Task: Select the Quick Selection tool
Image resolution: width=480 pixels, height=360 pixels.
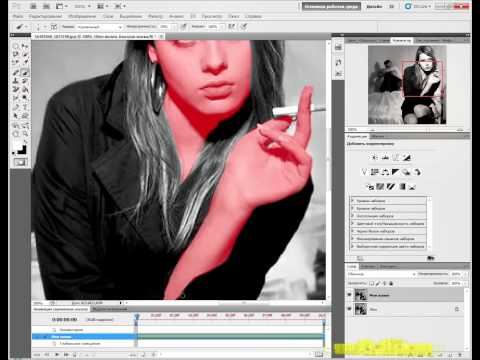Action: 25,54
